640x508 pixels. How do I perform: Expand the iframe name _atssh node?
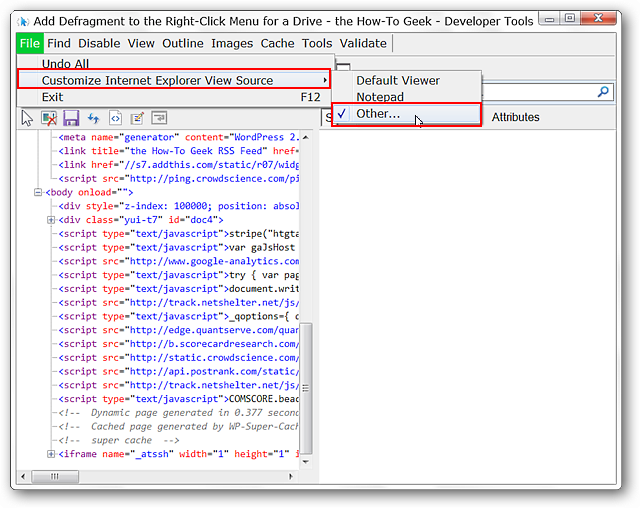pyautogui.click(x=51, y=454)
